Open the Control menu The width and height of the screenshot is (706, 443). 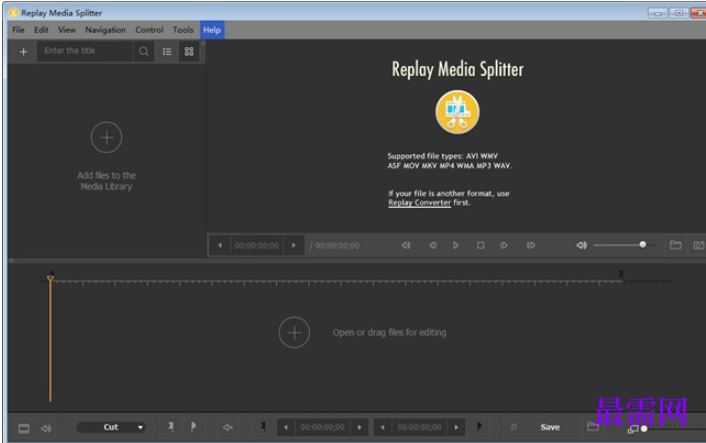point(149,30)
